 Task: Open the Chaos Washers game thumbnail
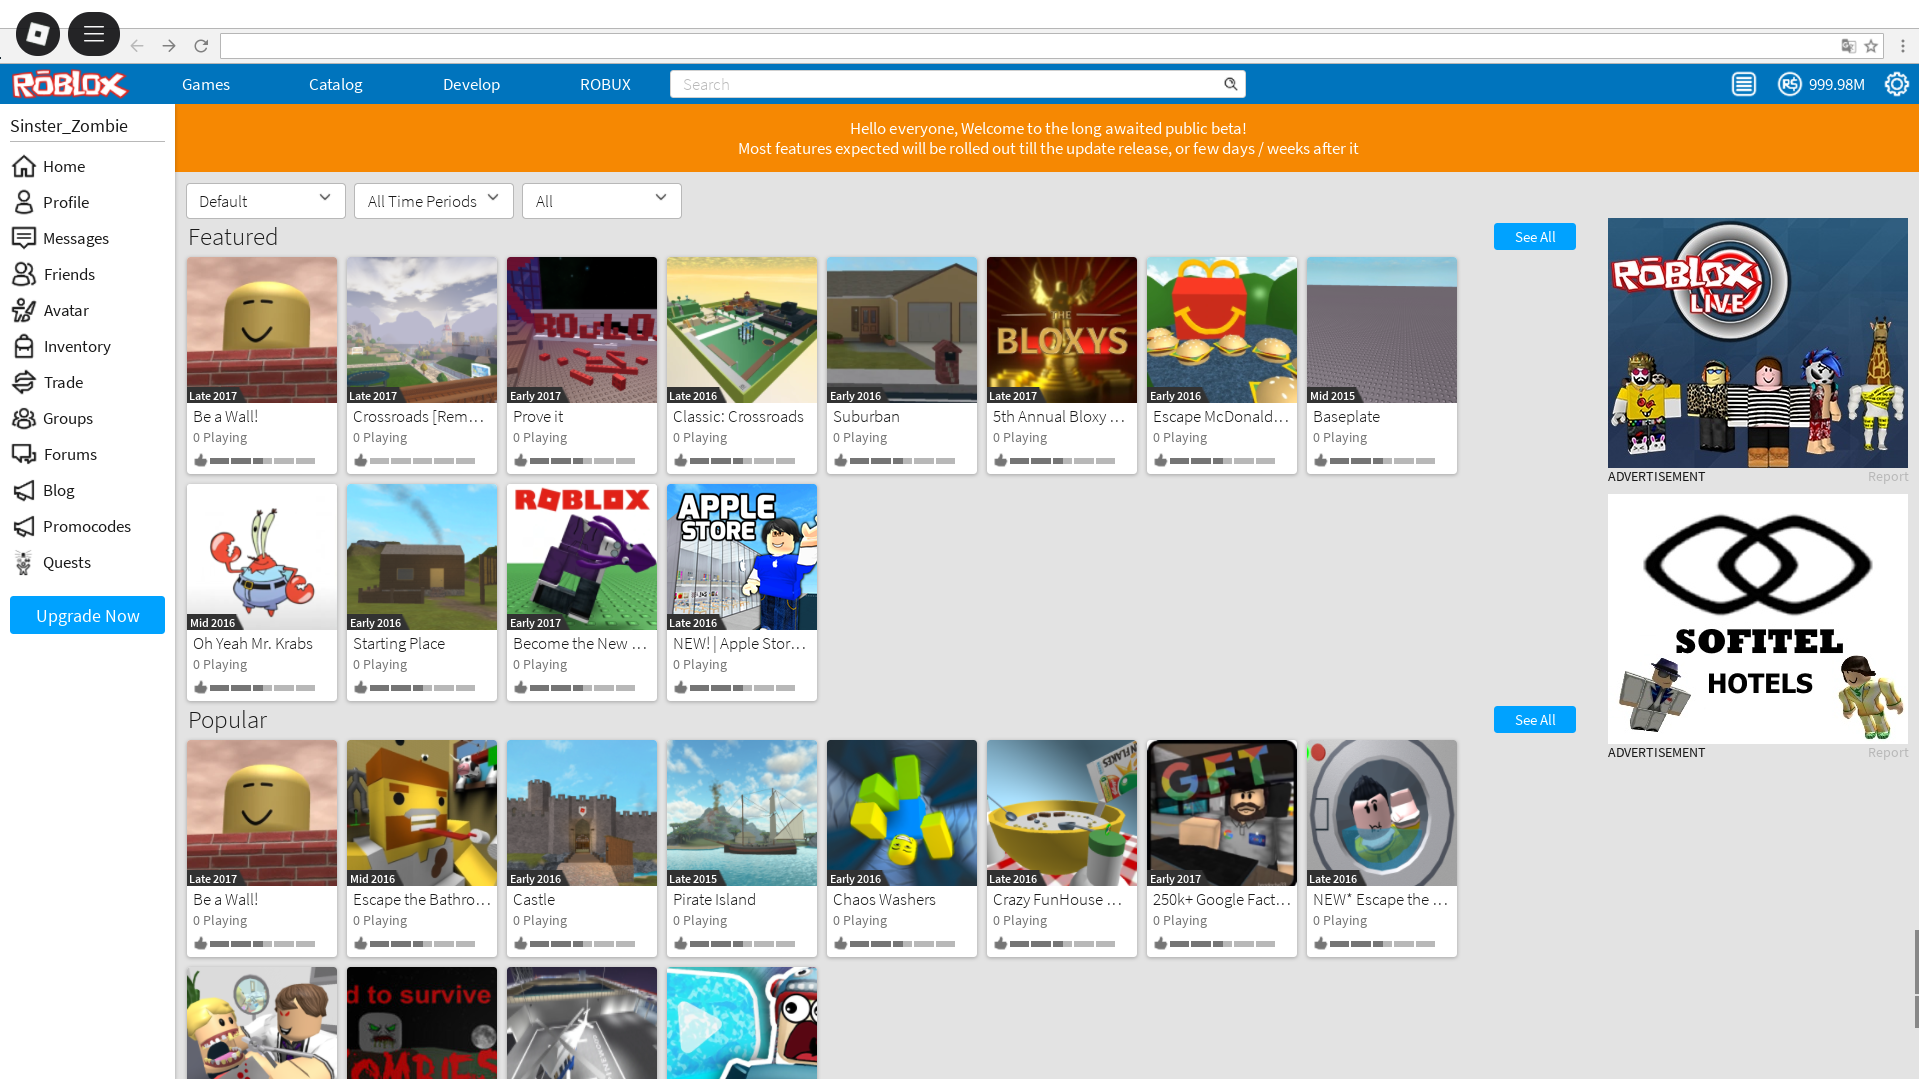902,813
